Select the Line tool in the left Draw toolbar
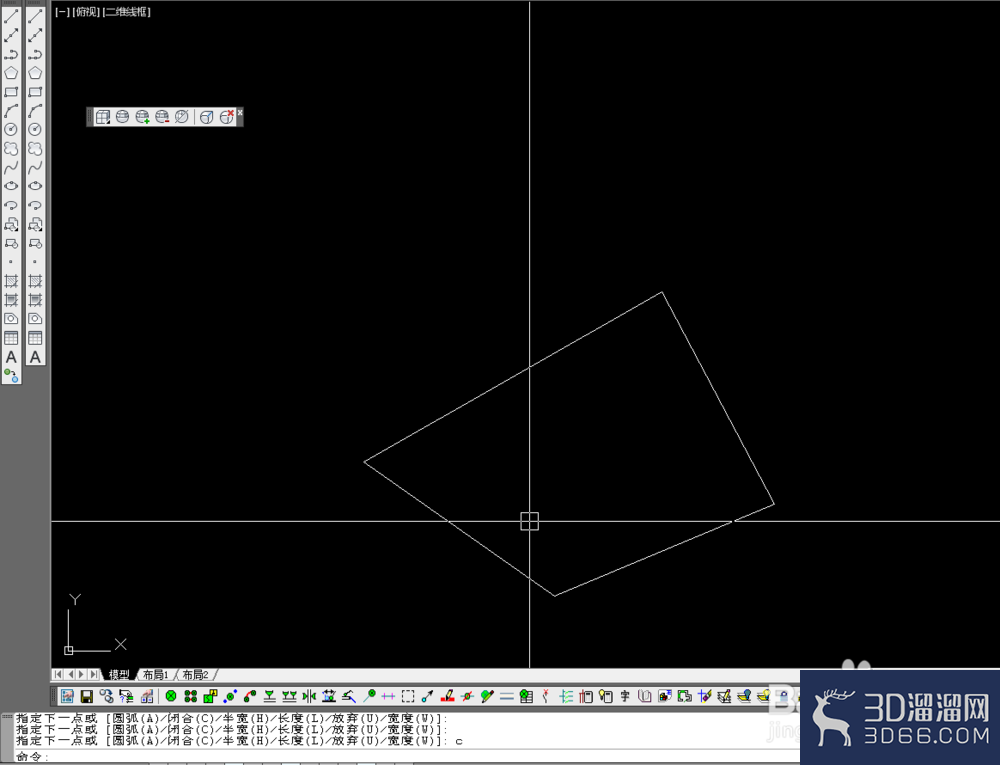The image size is (1000, 765). pyautogui.click(x=11, y=17)
